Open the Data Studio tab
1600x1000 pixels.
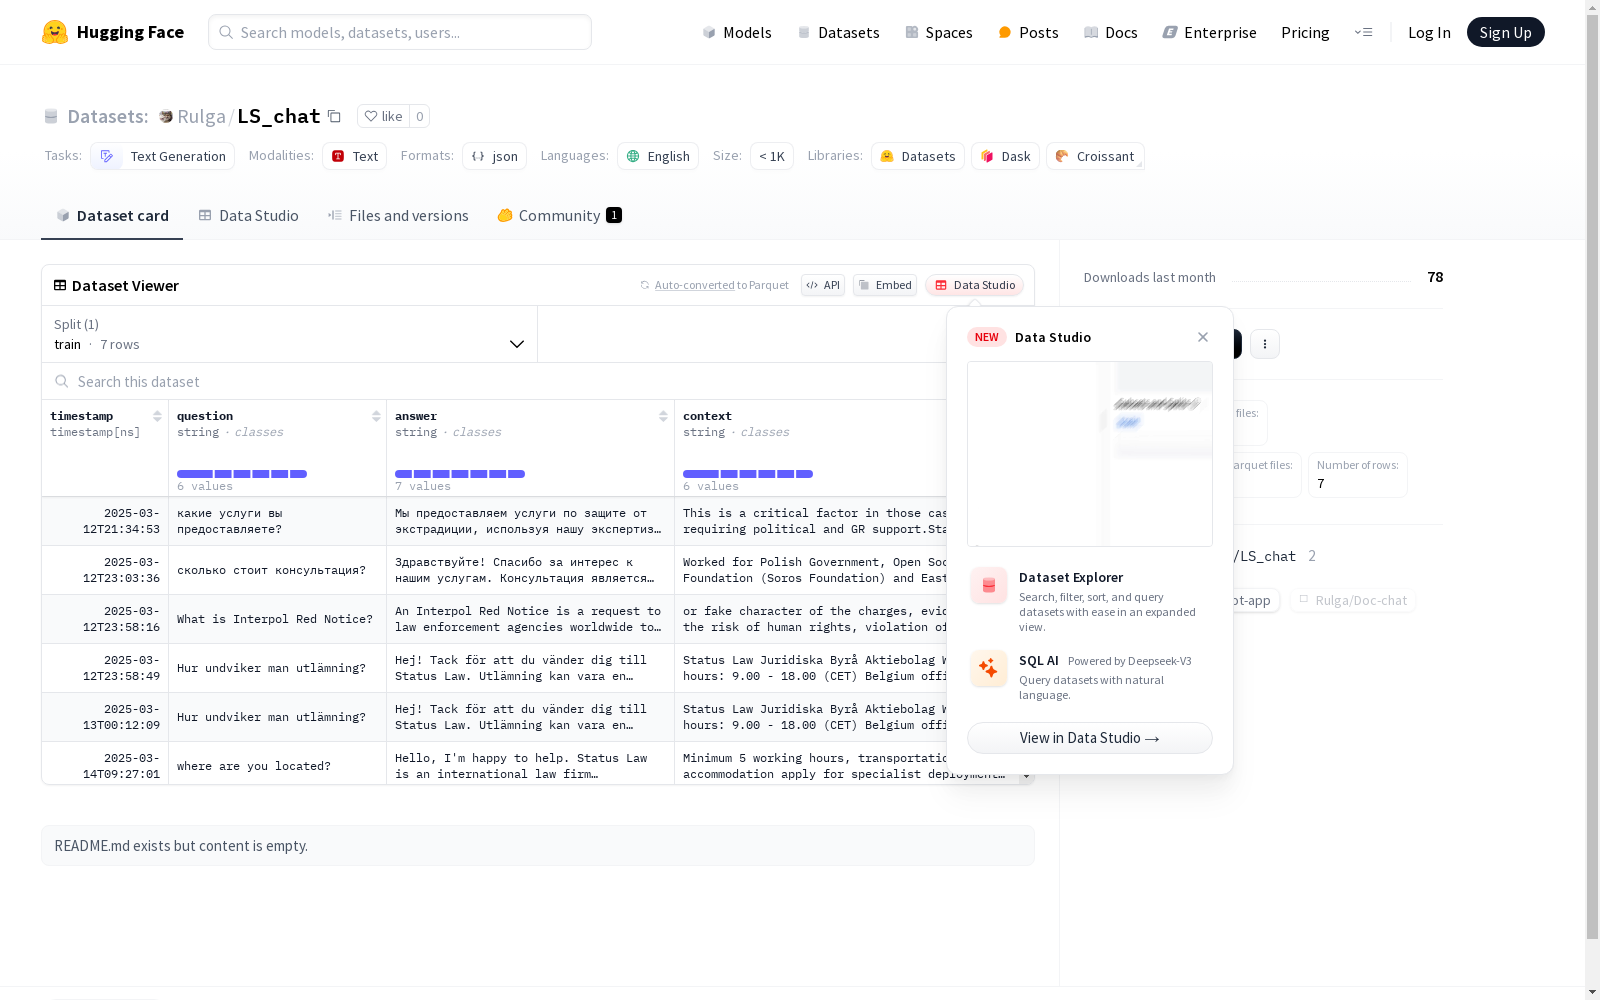pyautogui.click(x=248, y=216)
